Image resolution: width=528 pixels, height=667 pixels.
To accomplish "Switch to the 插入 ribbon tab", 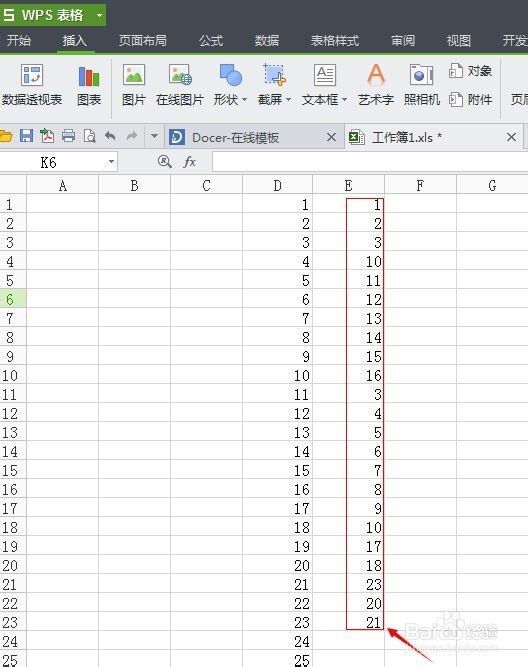I will [x=75, y=41].
